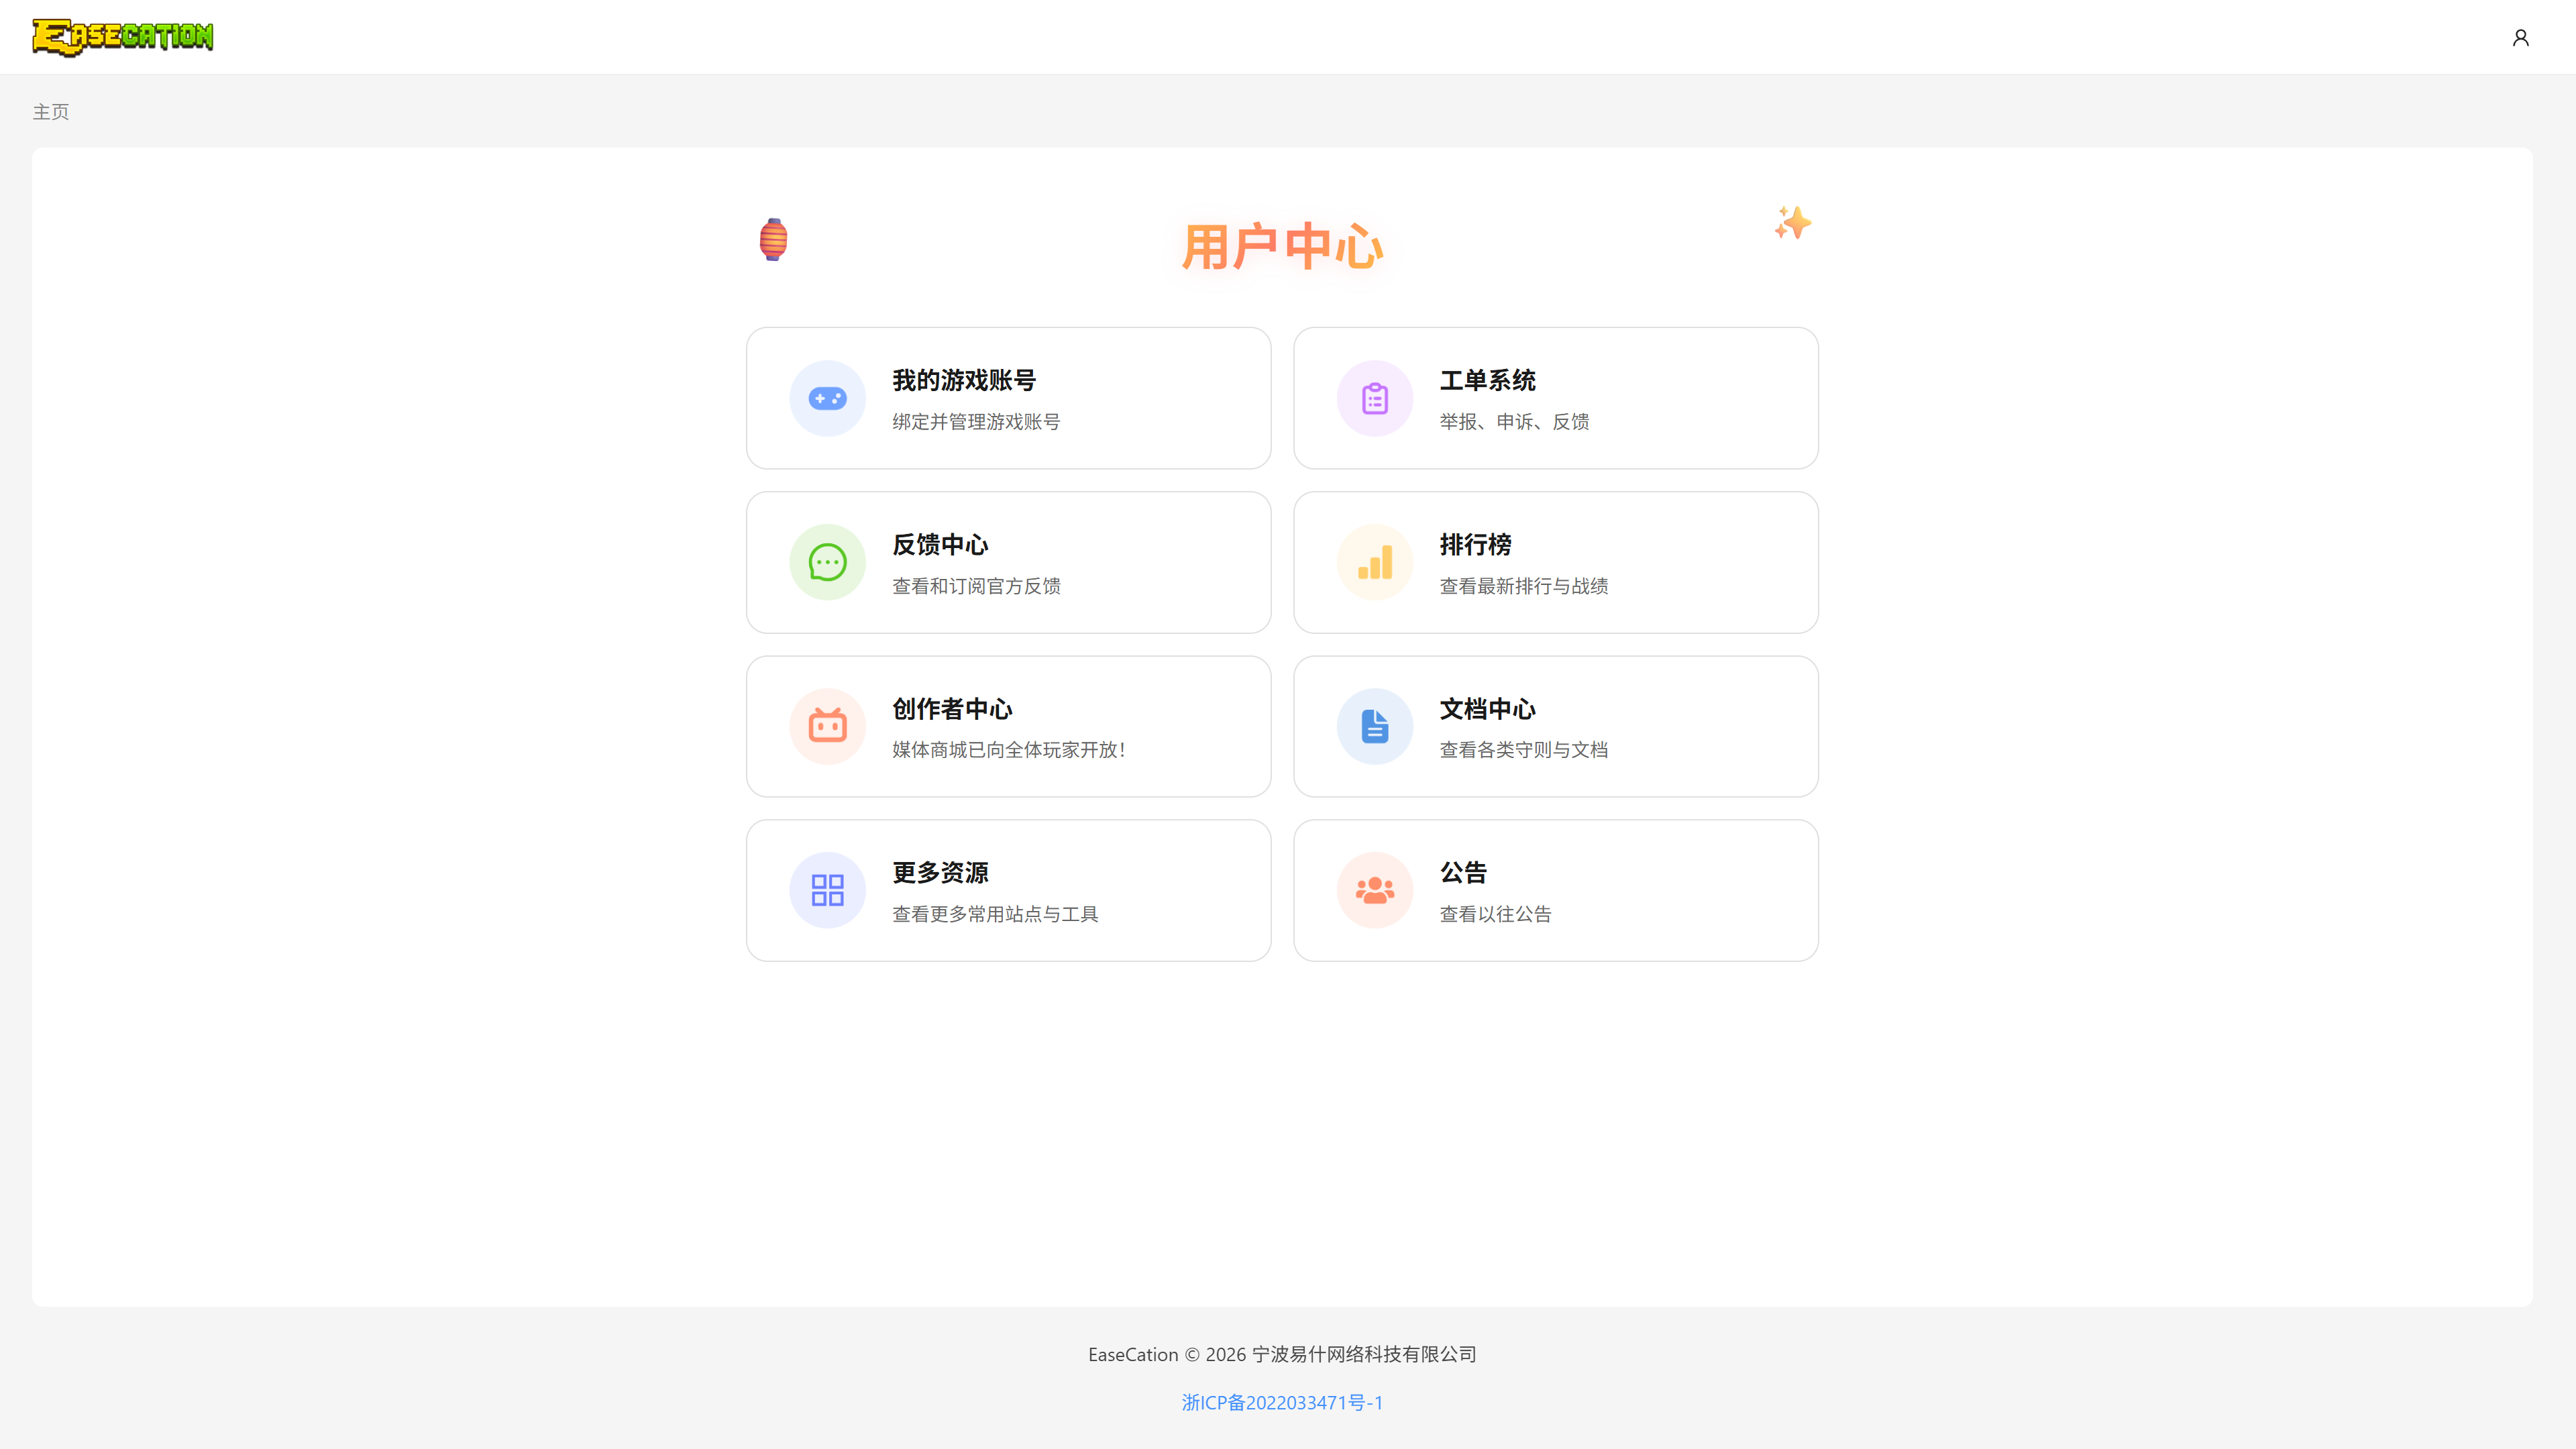Click the orange TV creator center icon
2576x1449 pixels.
pos(827,726)
